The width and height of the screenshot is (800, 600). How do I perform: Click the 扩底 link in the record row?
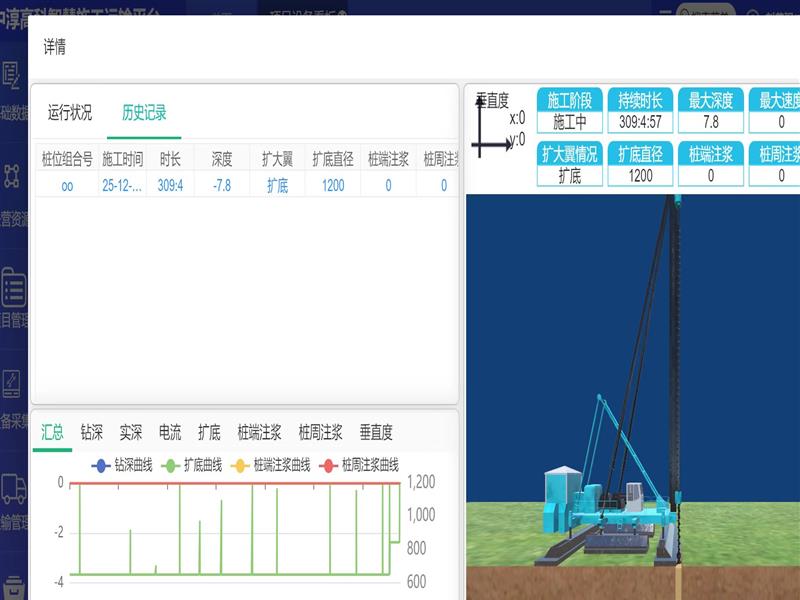(x=277, y=185)
